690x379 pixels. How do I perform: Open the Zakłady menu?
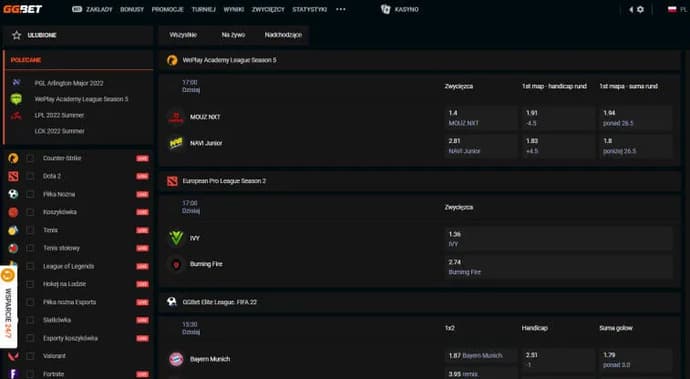click(x=92, y=9)
